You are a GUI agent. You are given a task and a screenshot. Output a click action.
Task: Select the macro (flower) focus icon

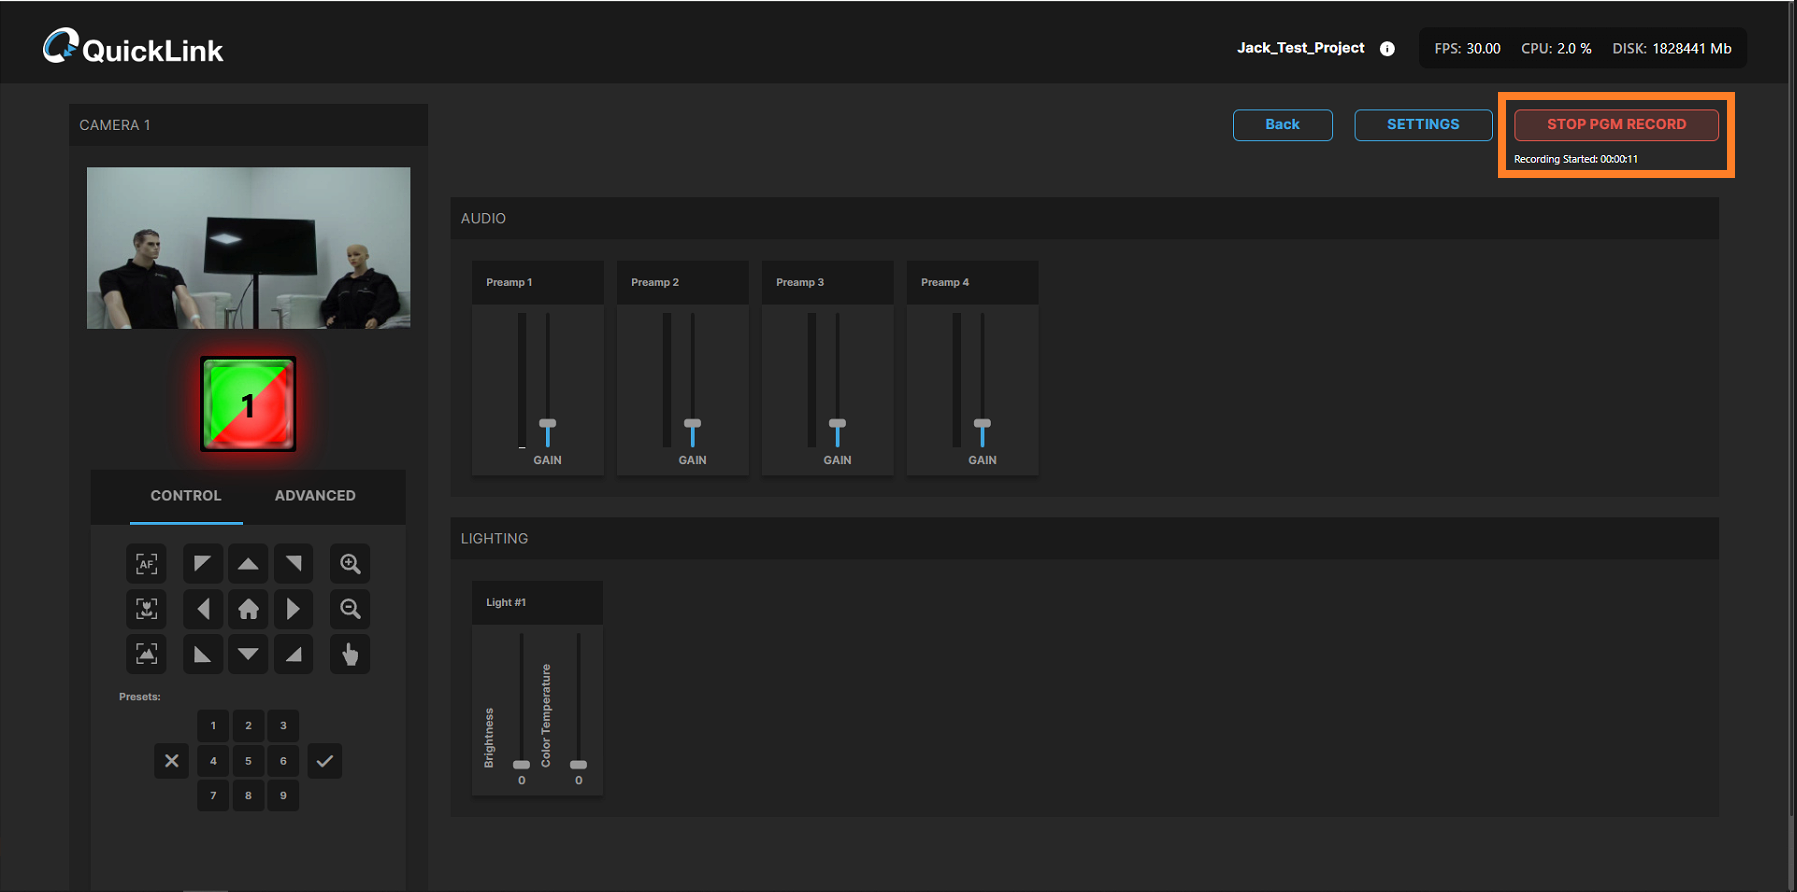(x=146, y=609)
